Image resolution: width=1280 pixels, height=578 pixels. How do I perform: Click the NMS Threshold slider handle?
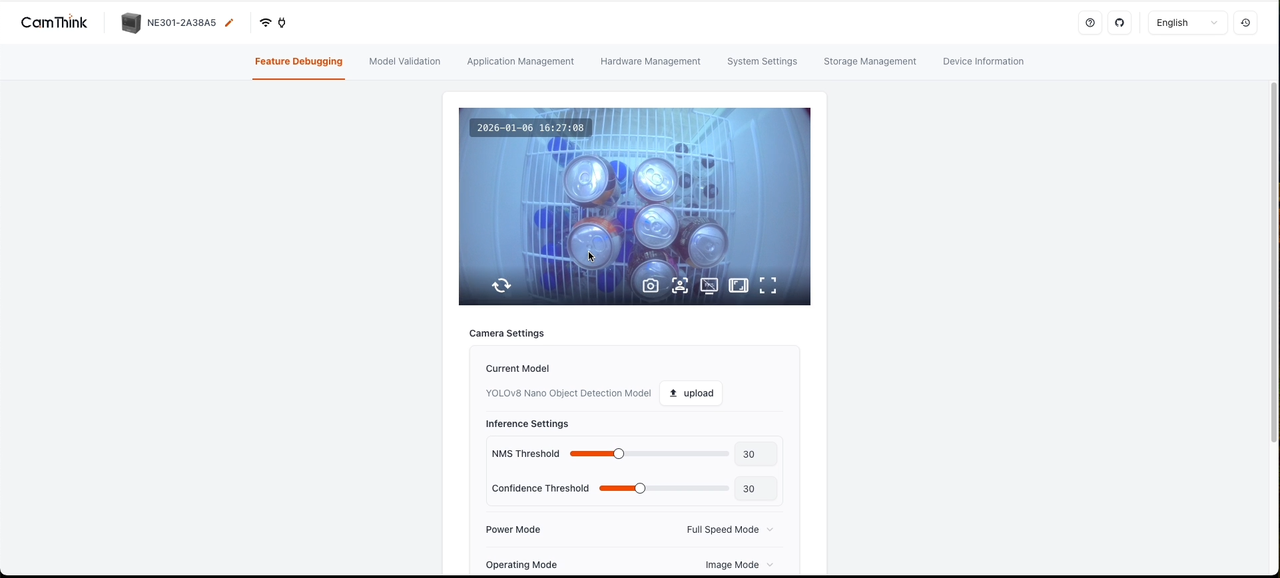click(619, 454)
